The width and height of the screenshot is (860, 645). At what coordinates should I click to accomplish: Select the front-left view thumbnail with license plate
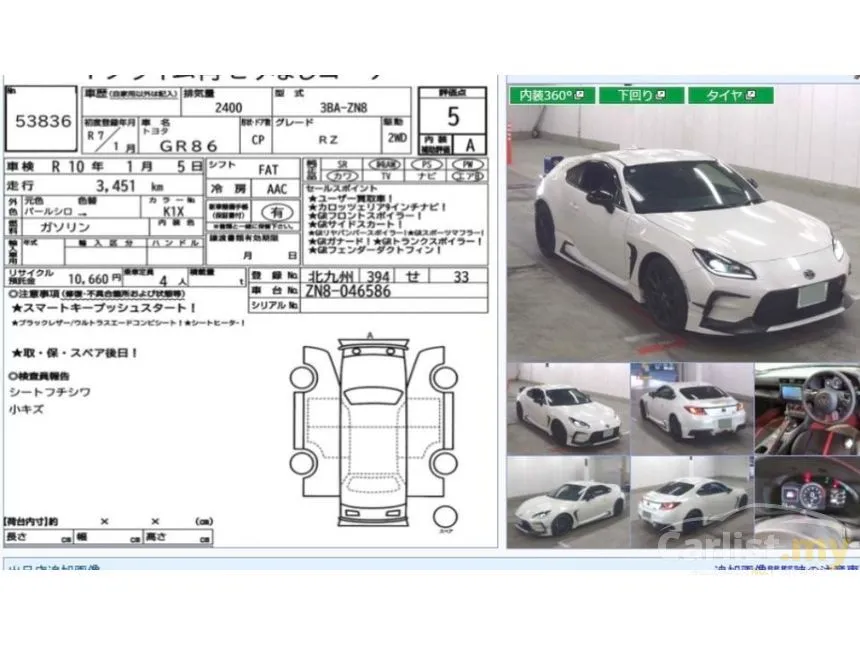568,409
